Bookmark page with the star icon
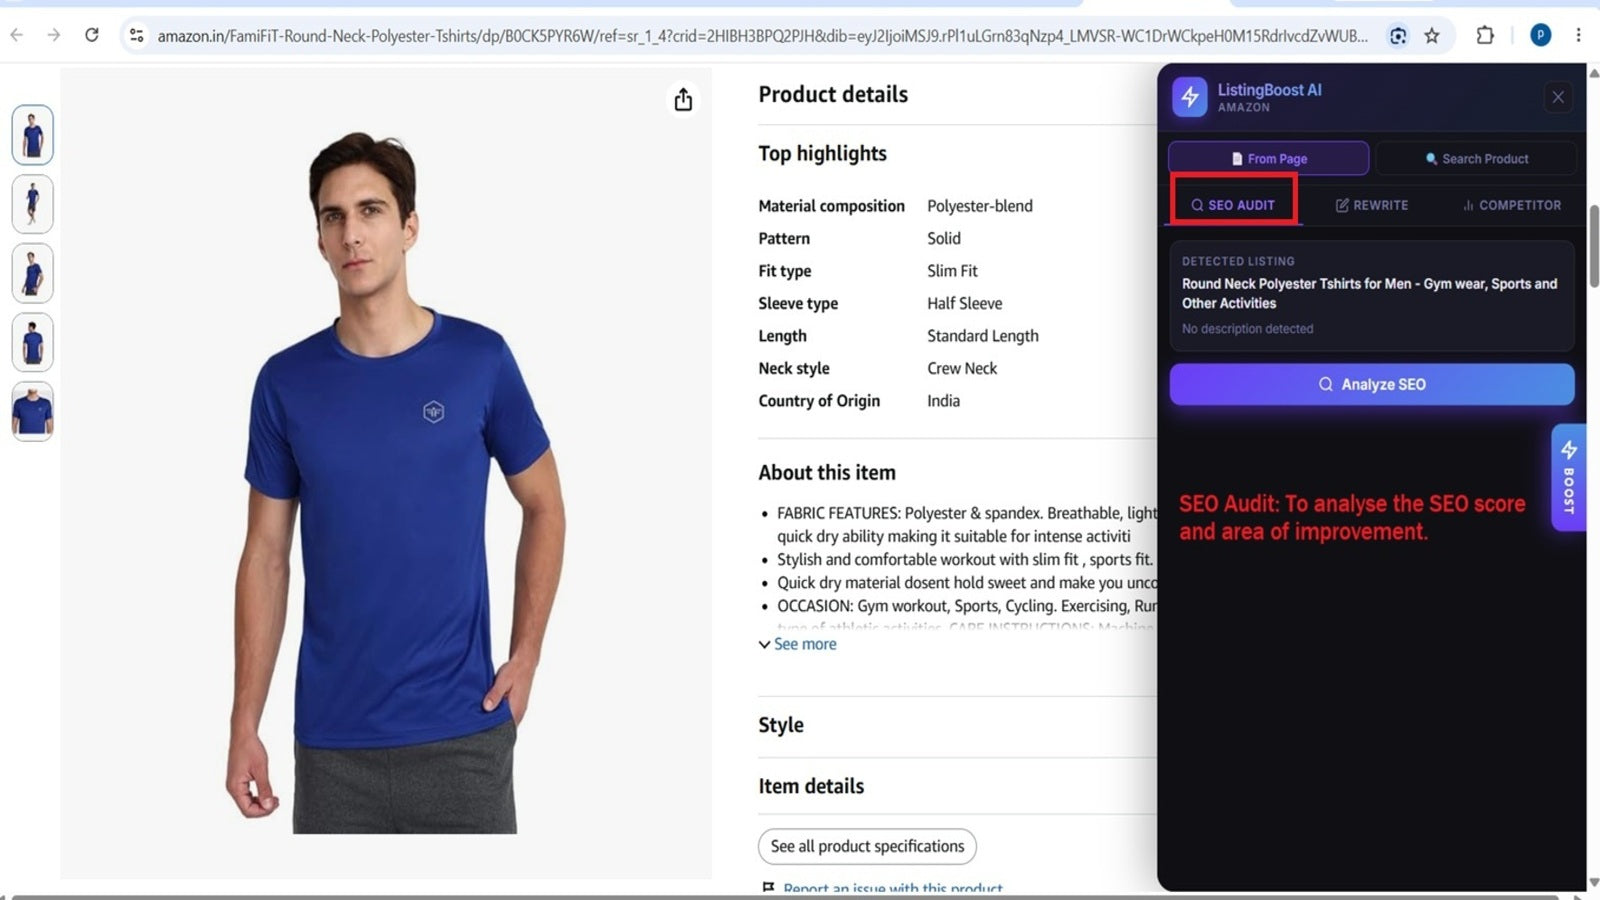The width and height of the screenshot is (1600, 900). pos(1432,36)
